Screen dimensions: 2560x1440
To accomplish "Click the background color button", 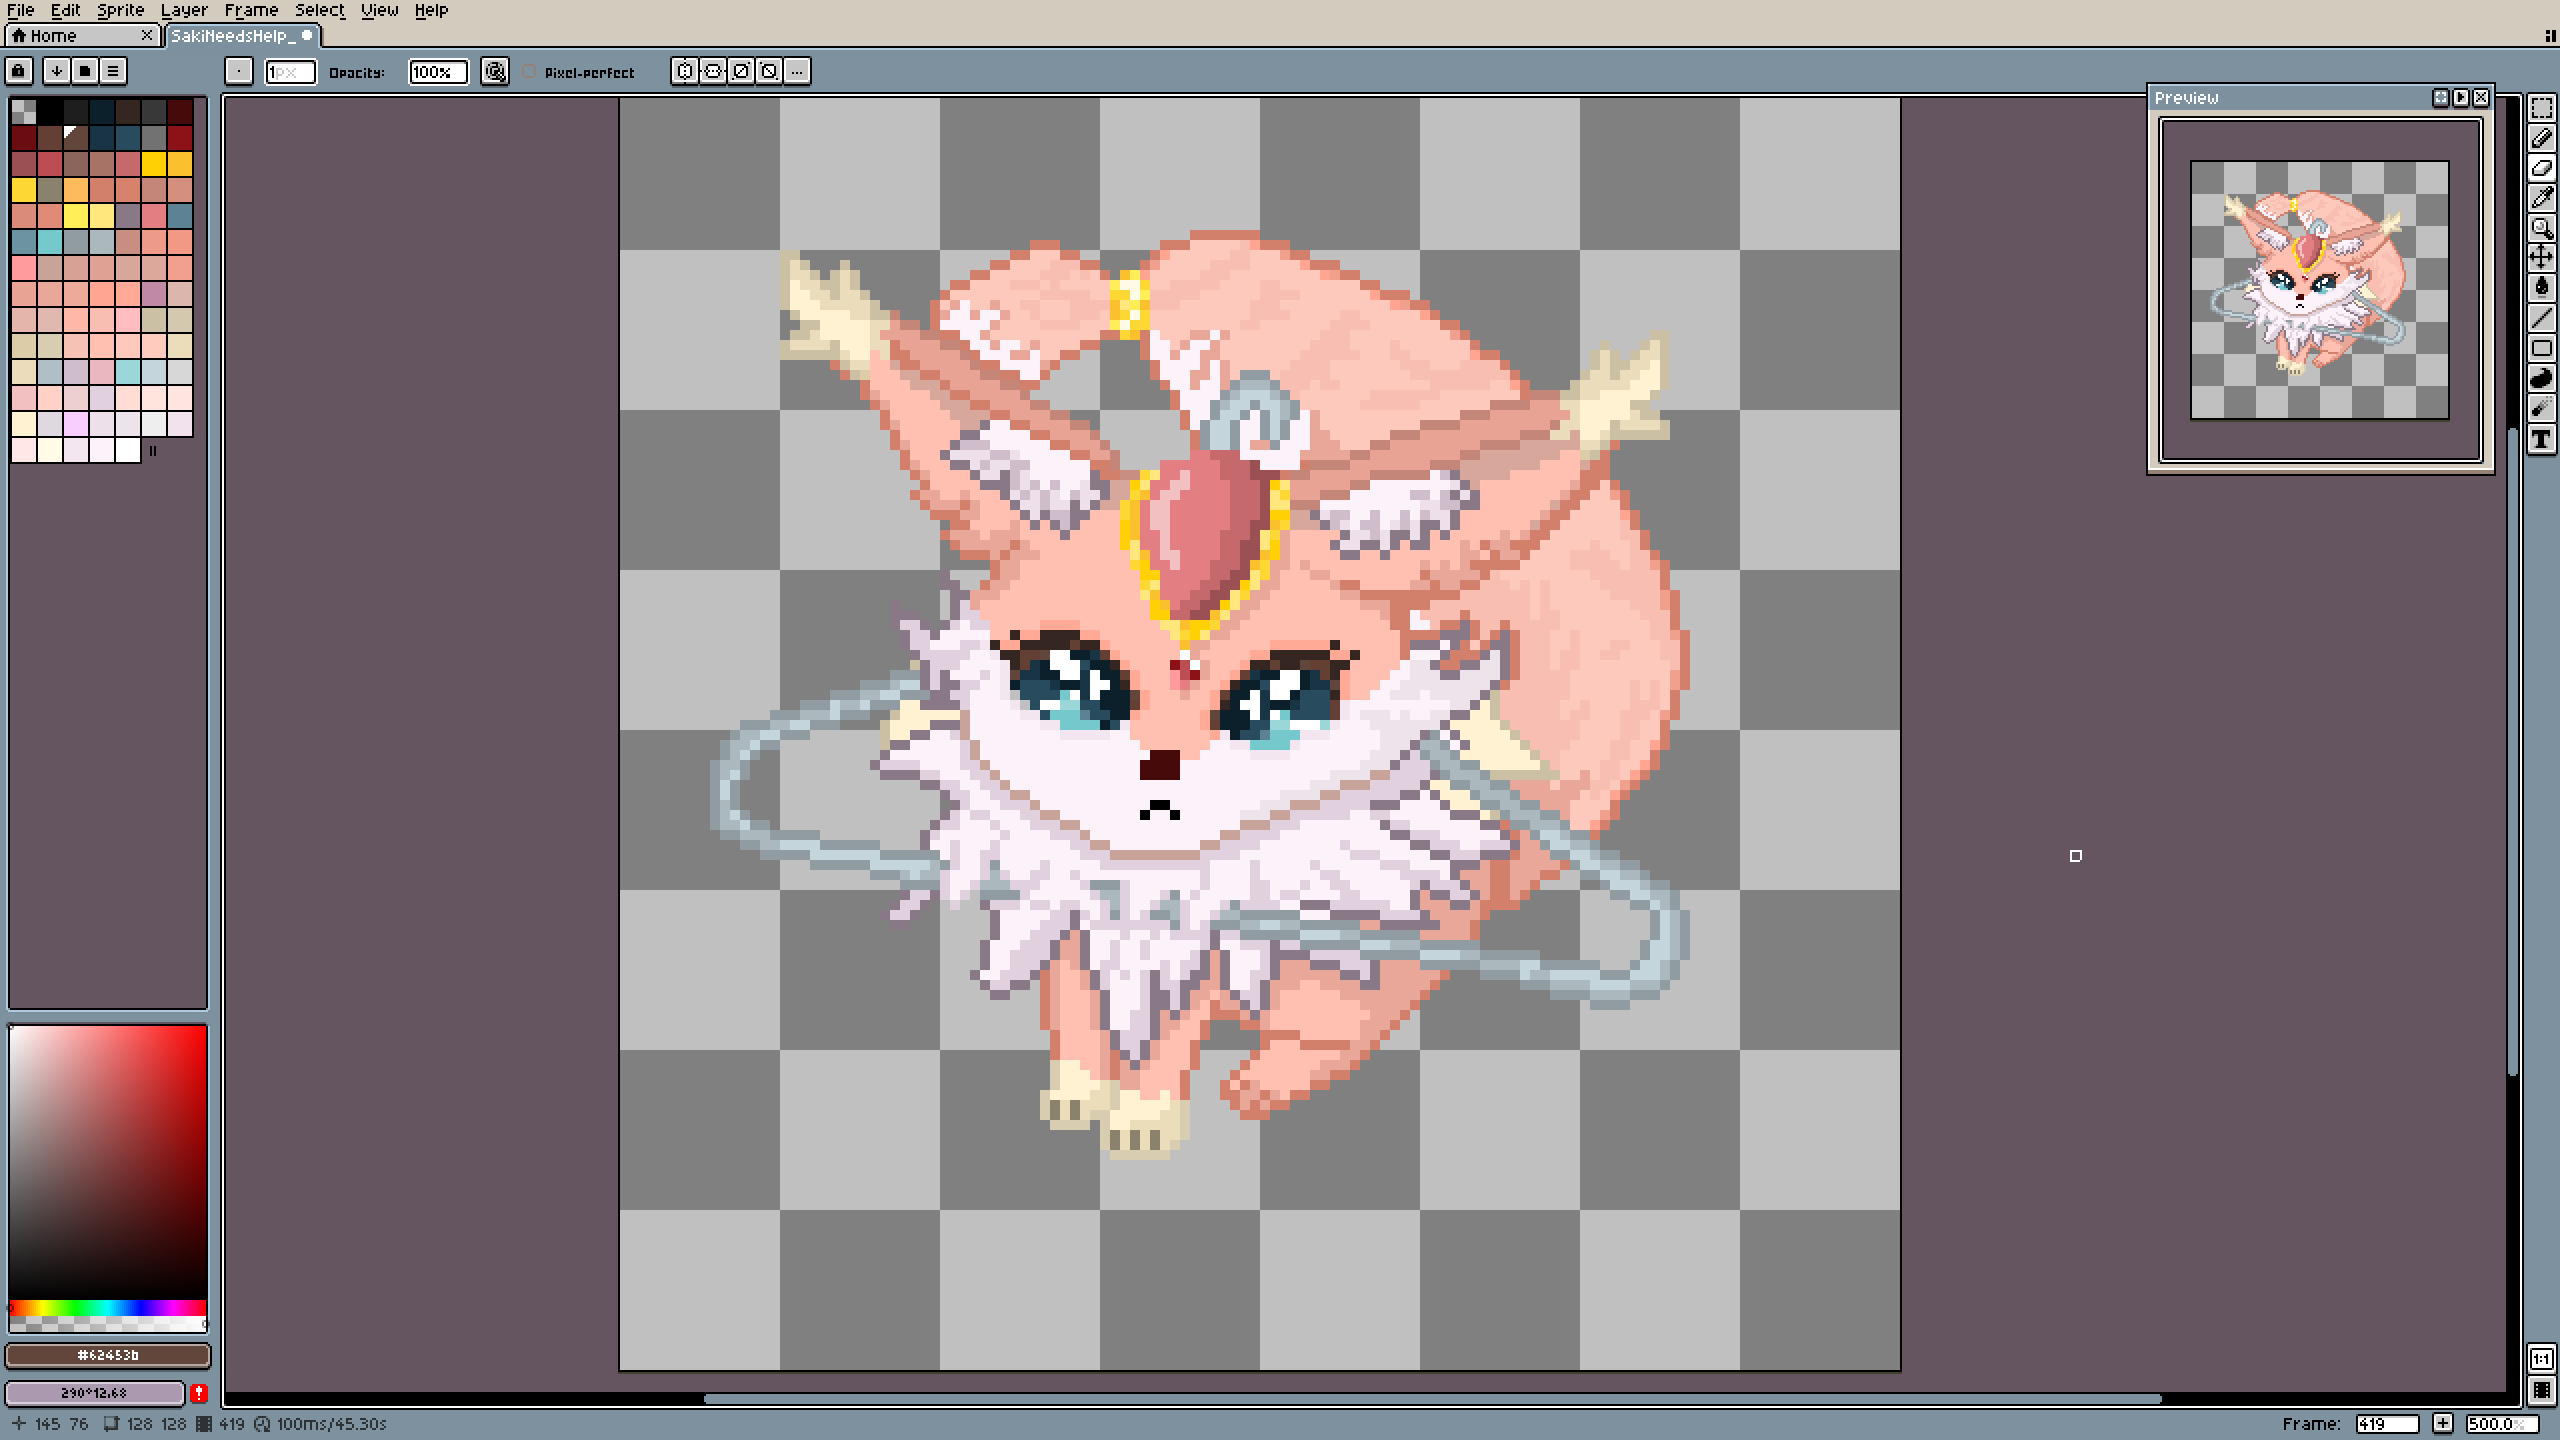I will click(x=95, y=1393).
